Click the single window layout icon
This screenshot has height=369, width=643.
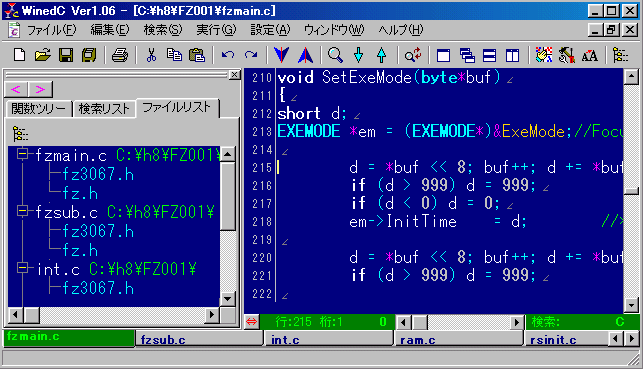pyautogui.click(x=443, y=55)
